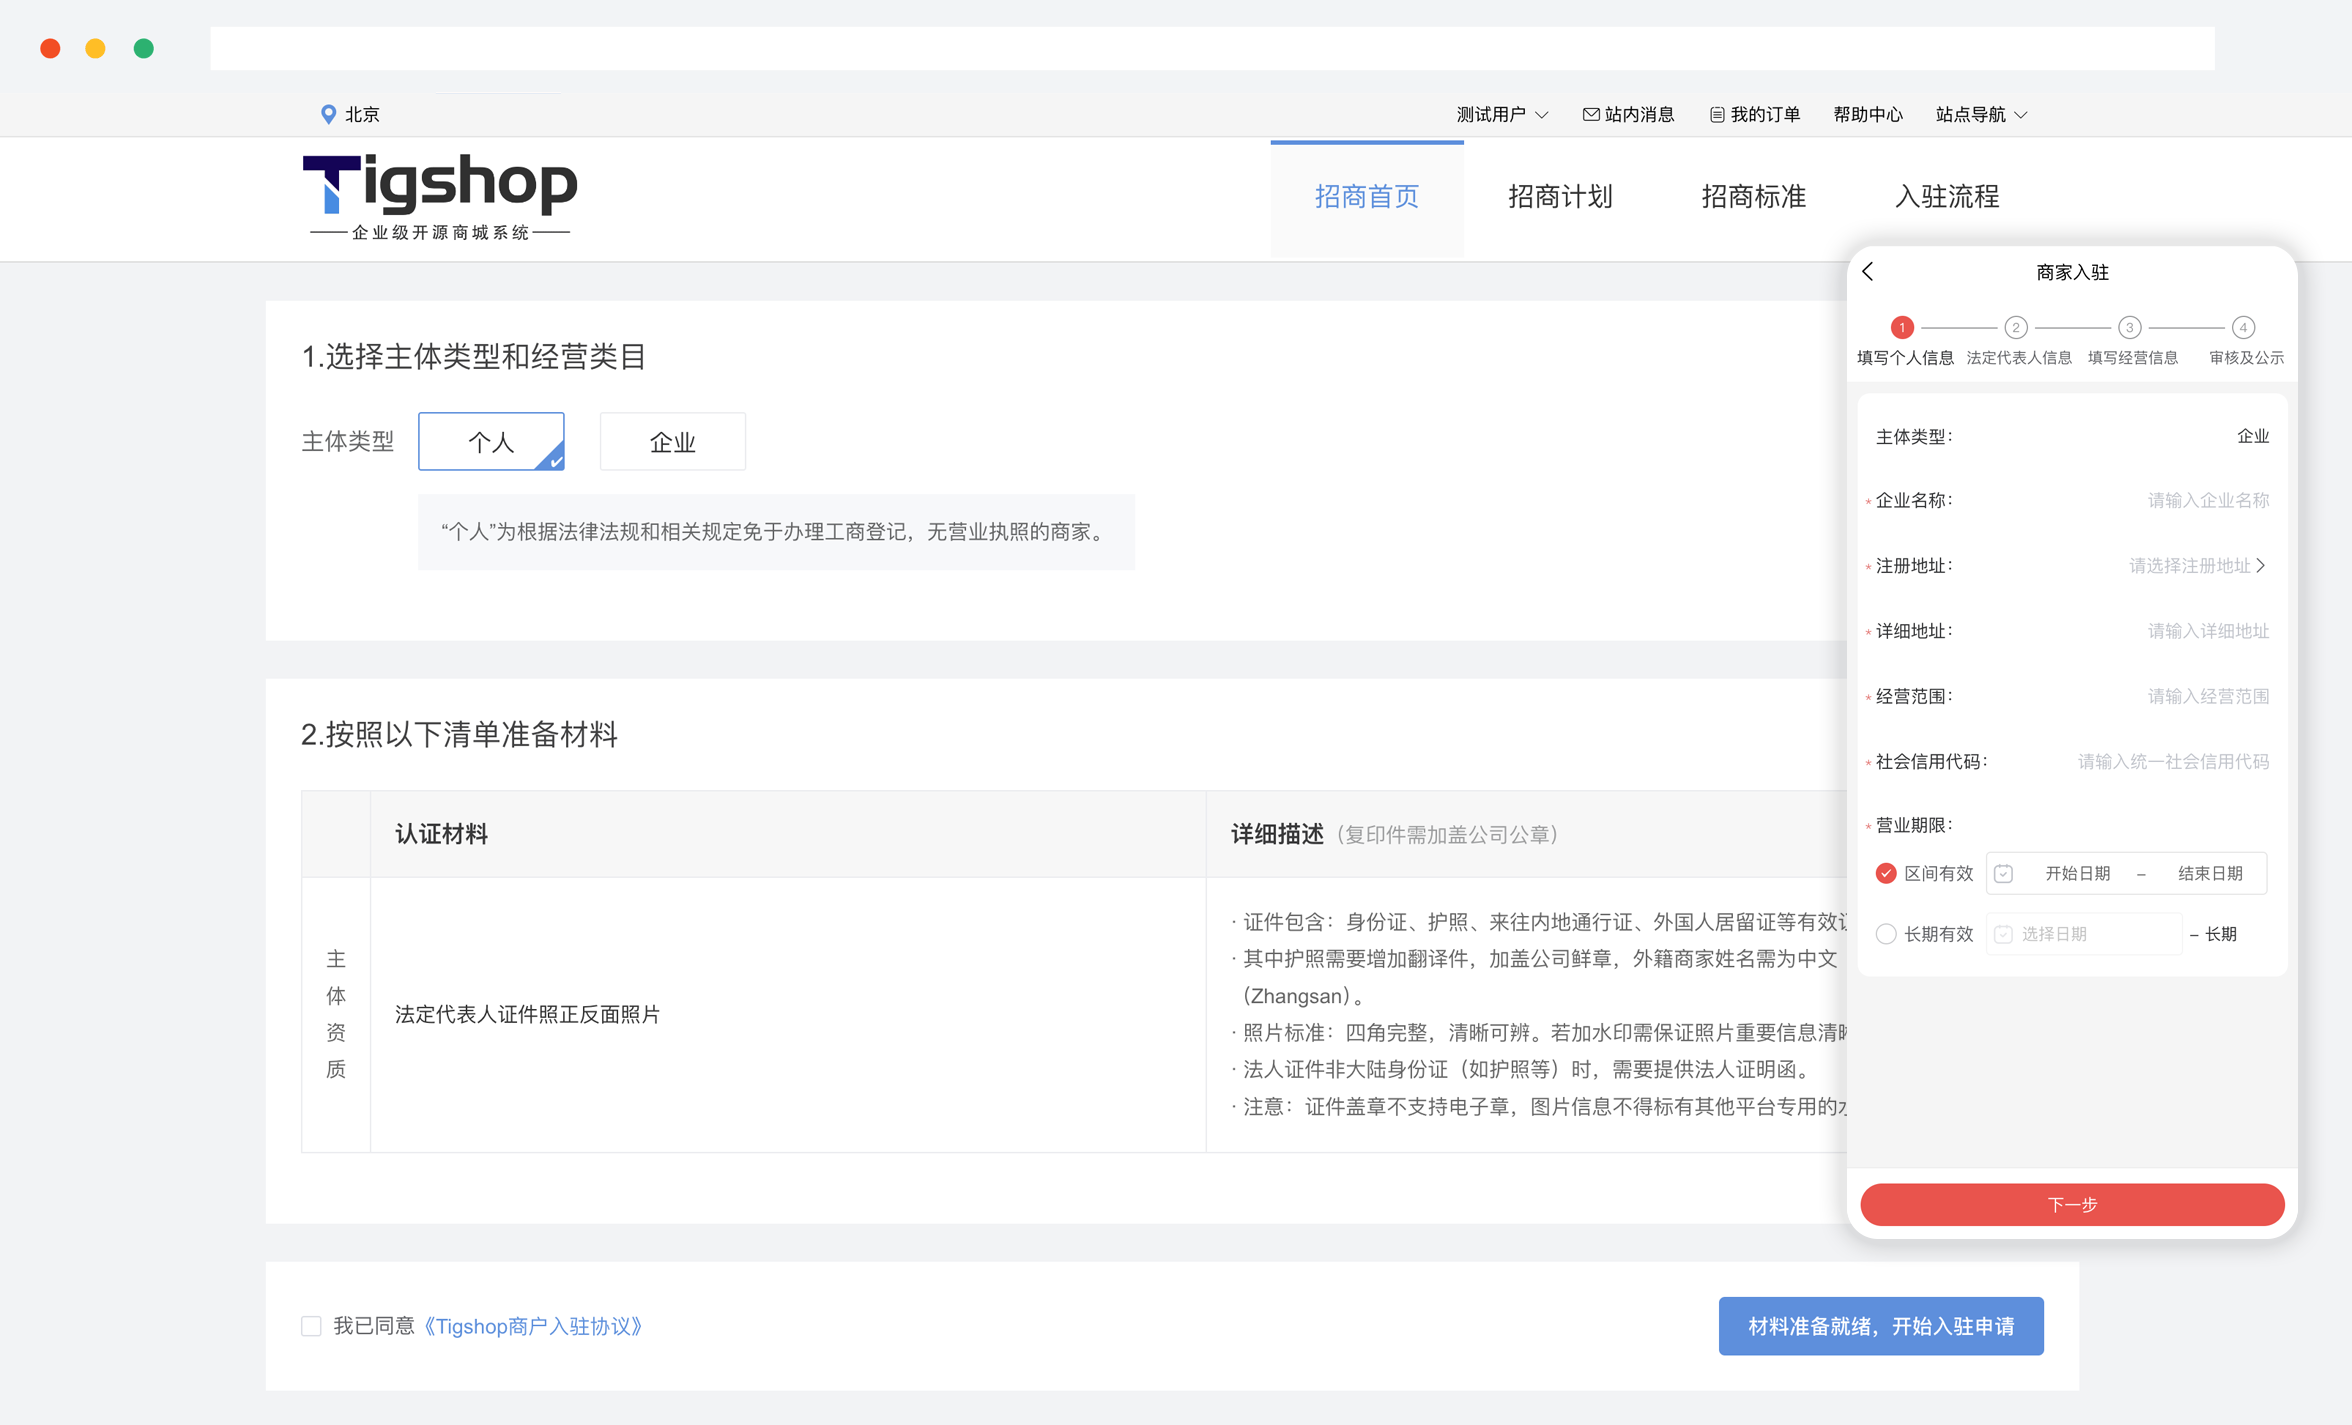Click the red 下一步 button
Viewport: 2352px width, 1425px height.
tap(2072, 1204)
